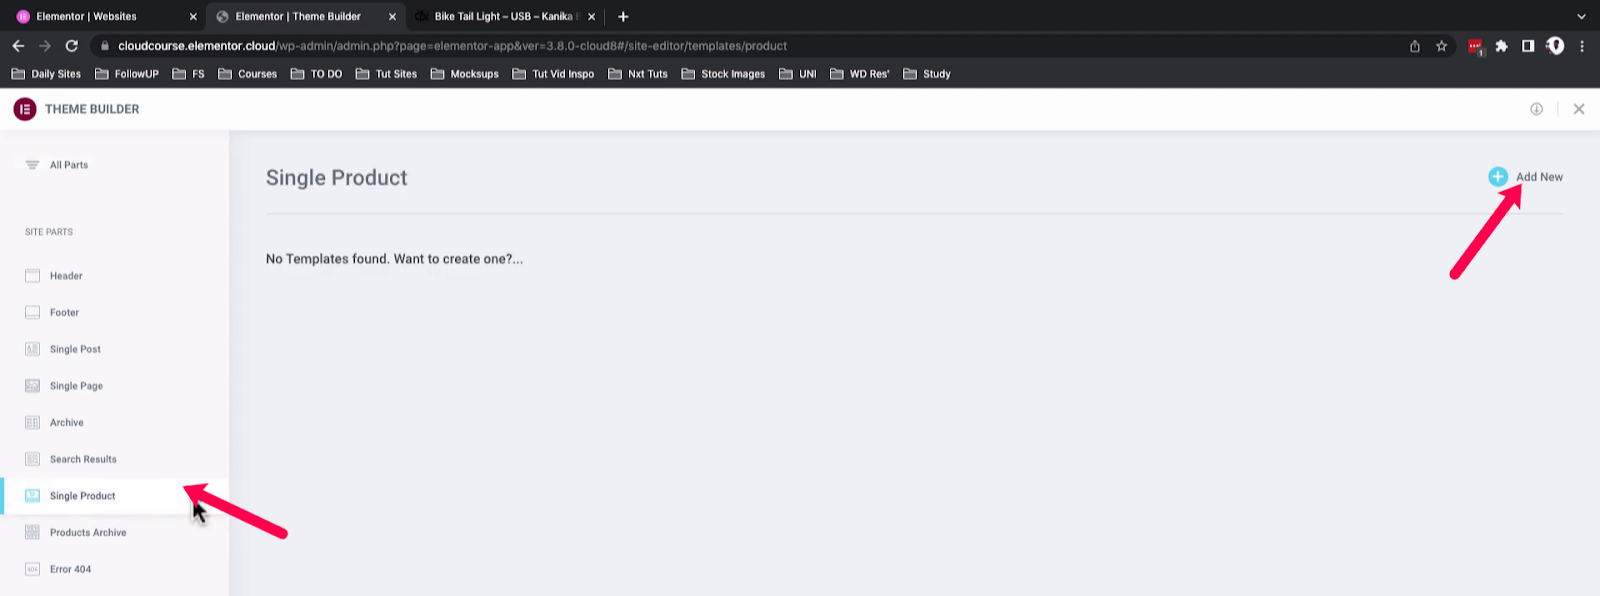Click the Search Results icon
Viewport: 1600px width, 596px height.
coord(32,459)
